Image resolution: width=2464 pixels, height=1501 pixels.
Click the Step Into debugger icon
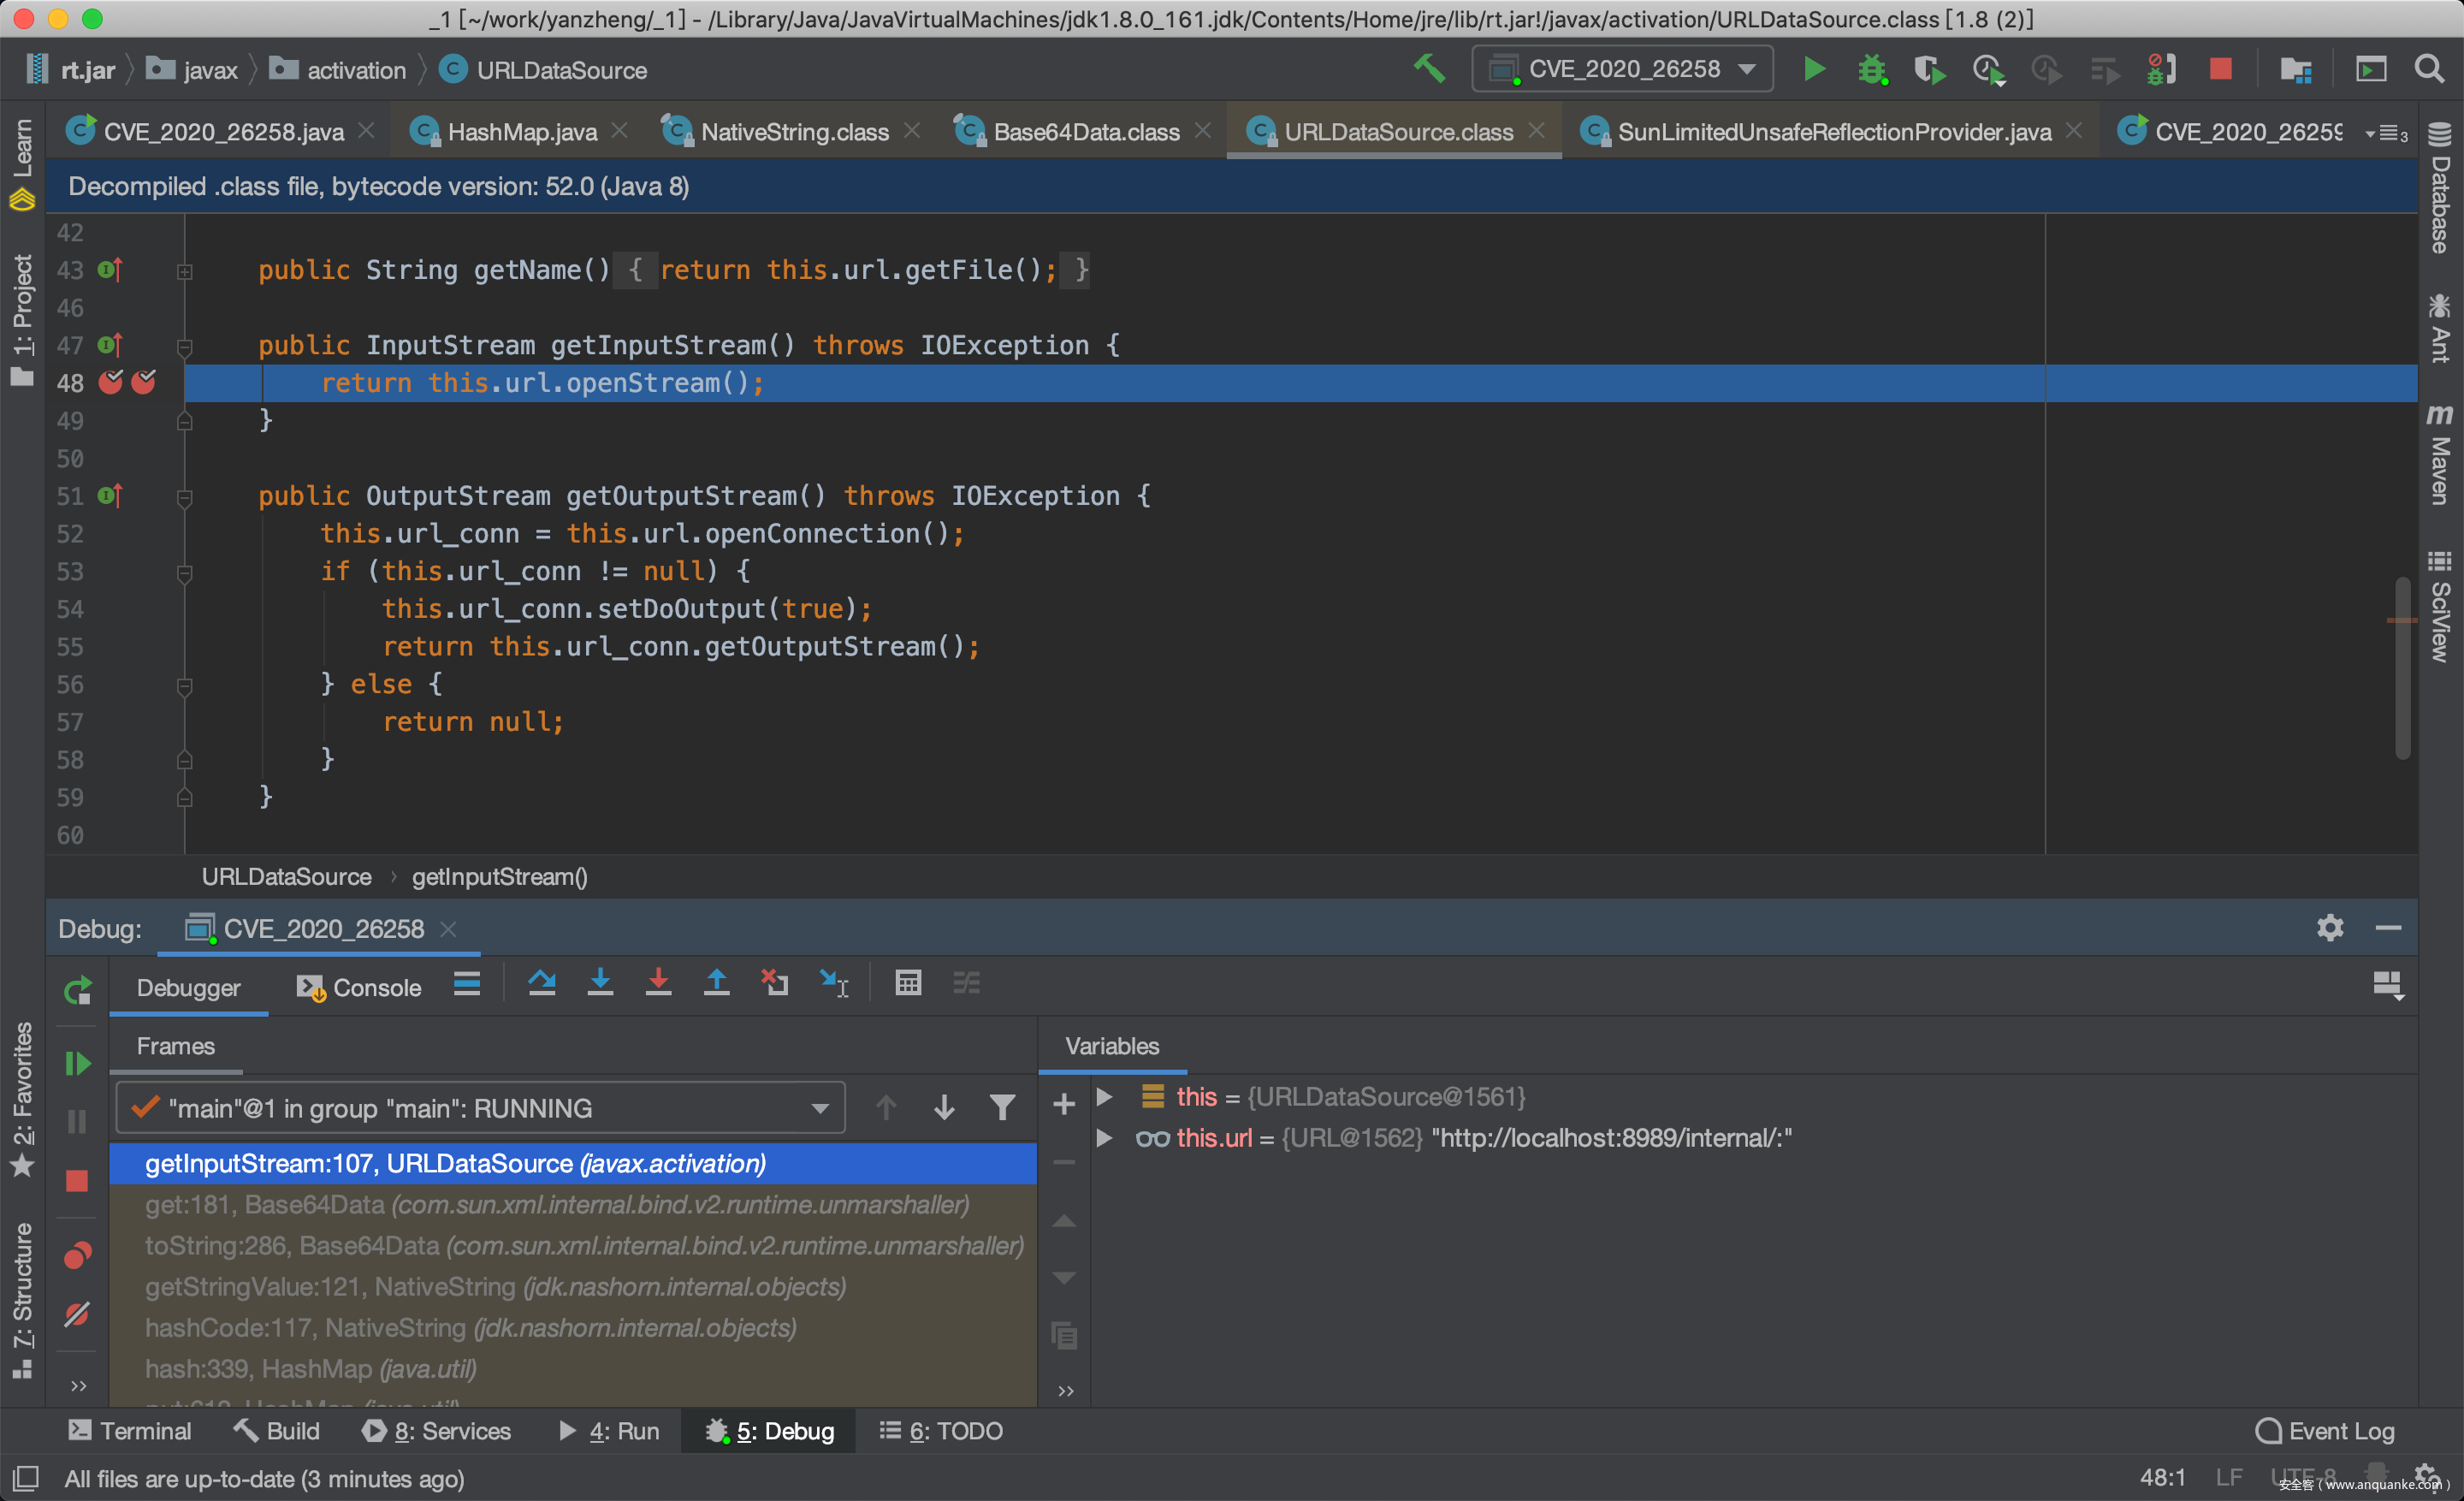pos(600,984)
